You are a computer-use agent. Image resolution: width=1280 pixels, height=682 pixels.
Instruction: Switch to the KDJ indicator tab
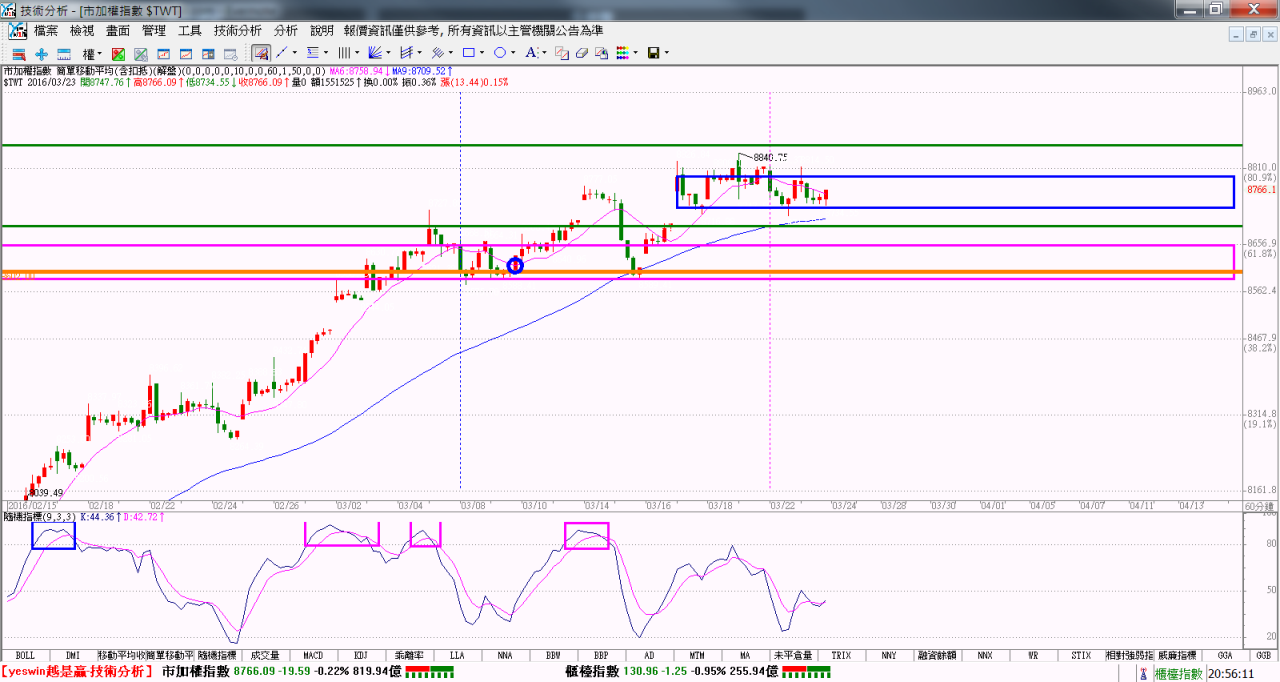coord(361,656)
